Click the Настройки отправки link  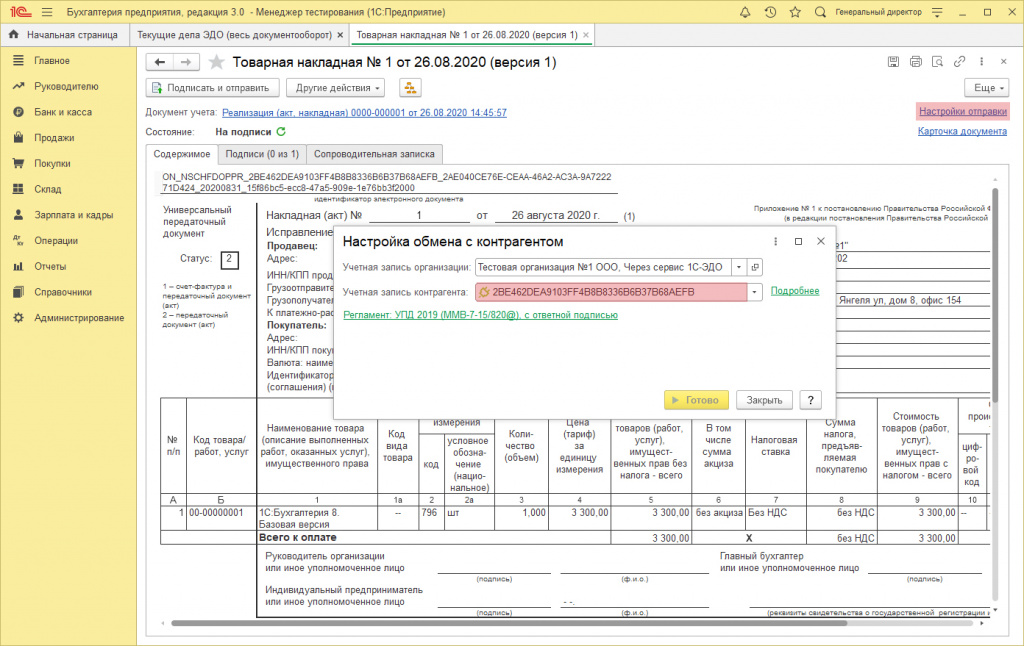(962, 111)
